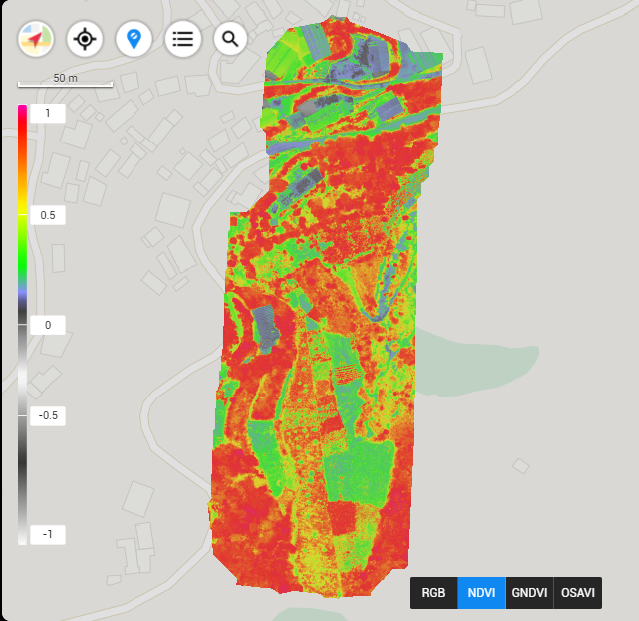Viewport: 639px width, 621px height.
Task: Click the legend value 1 label
Action: (47, 114)
